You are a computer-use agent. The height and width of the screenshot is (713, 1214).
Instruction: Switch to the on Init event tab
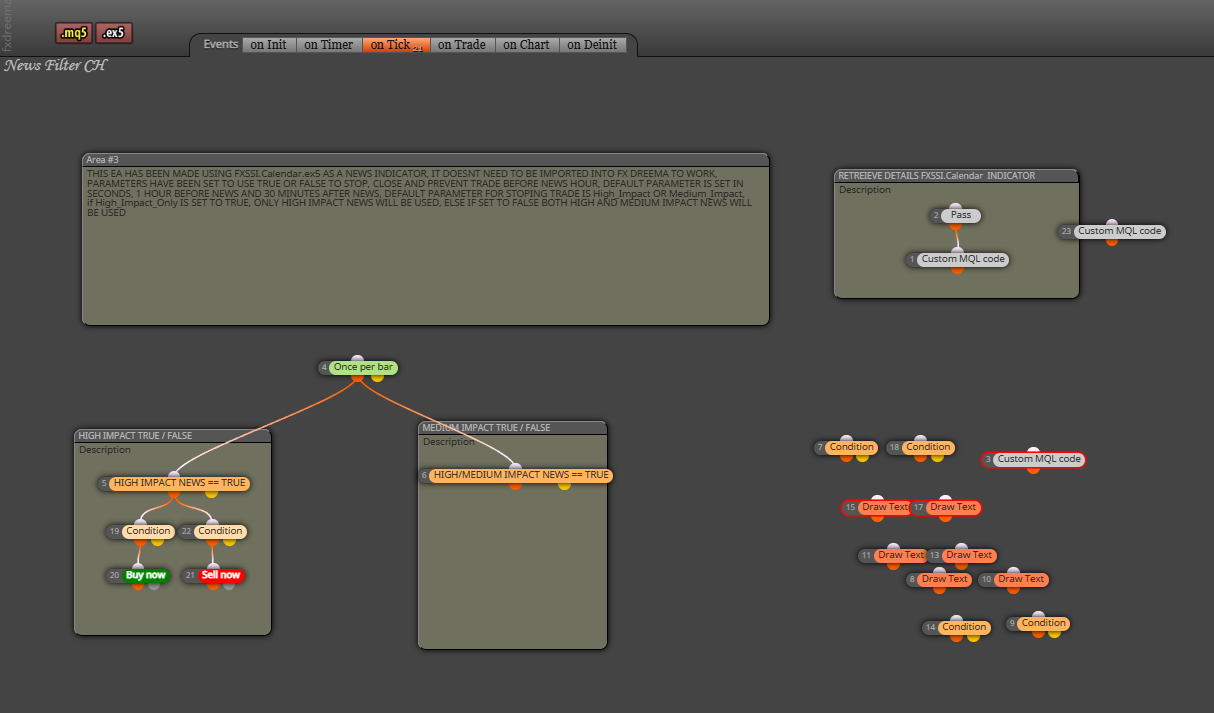(269, 45)
